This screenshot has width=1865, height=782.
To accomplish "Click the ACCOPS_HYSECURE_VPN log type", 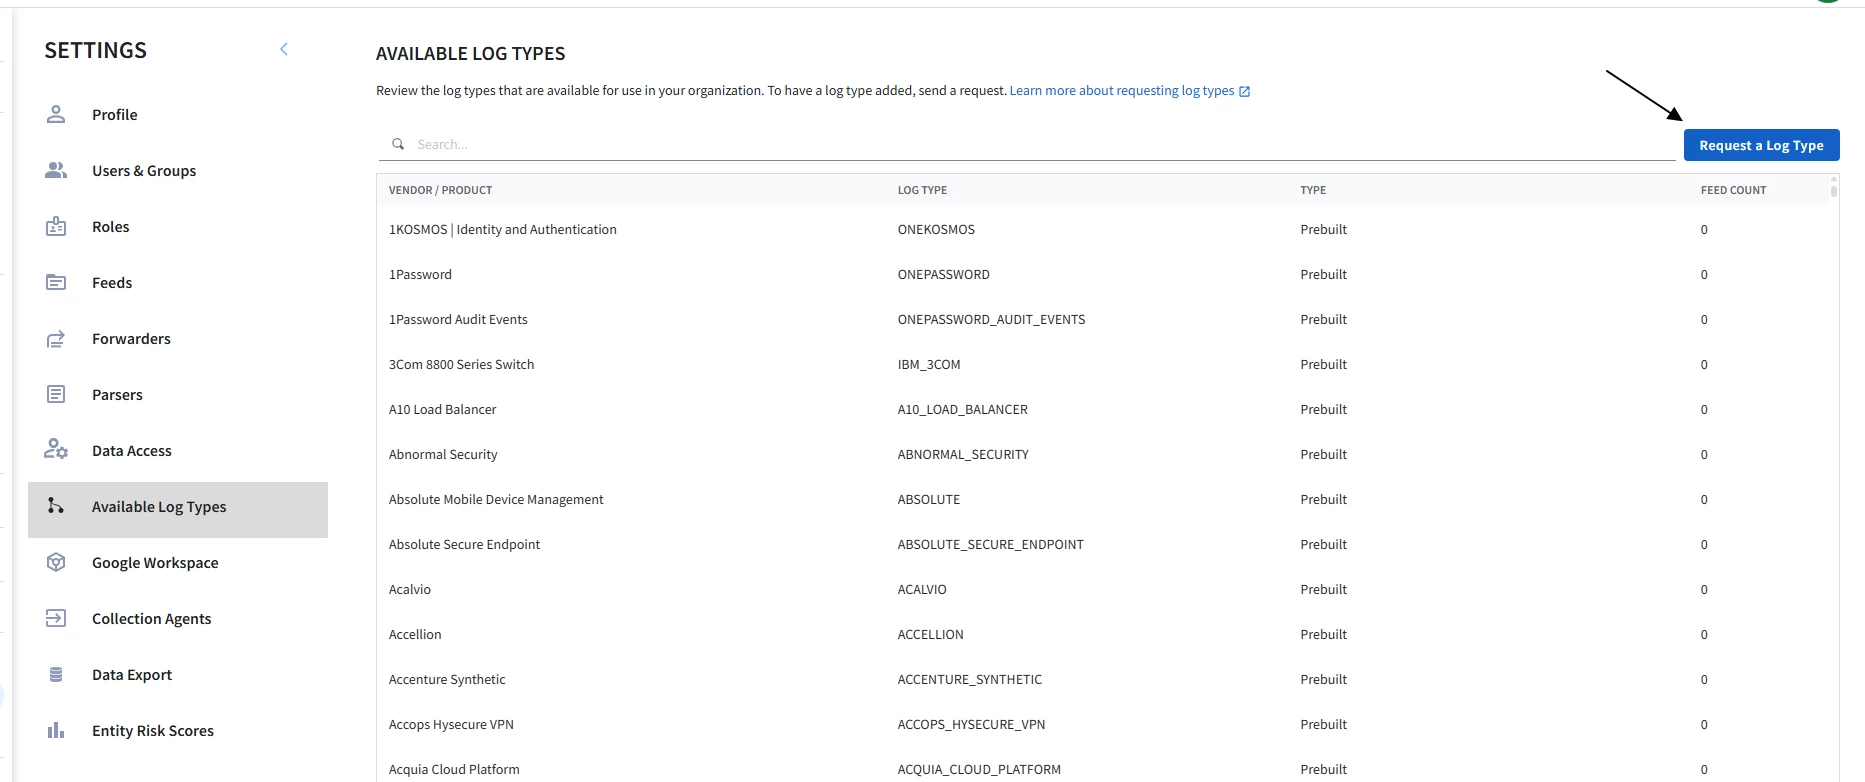I will pyautogui.click(x=972, y=724).
